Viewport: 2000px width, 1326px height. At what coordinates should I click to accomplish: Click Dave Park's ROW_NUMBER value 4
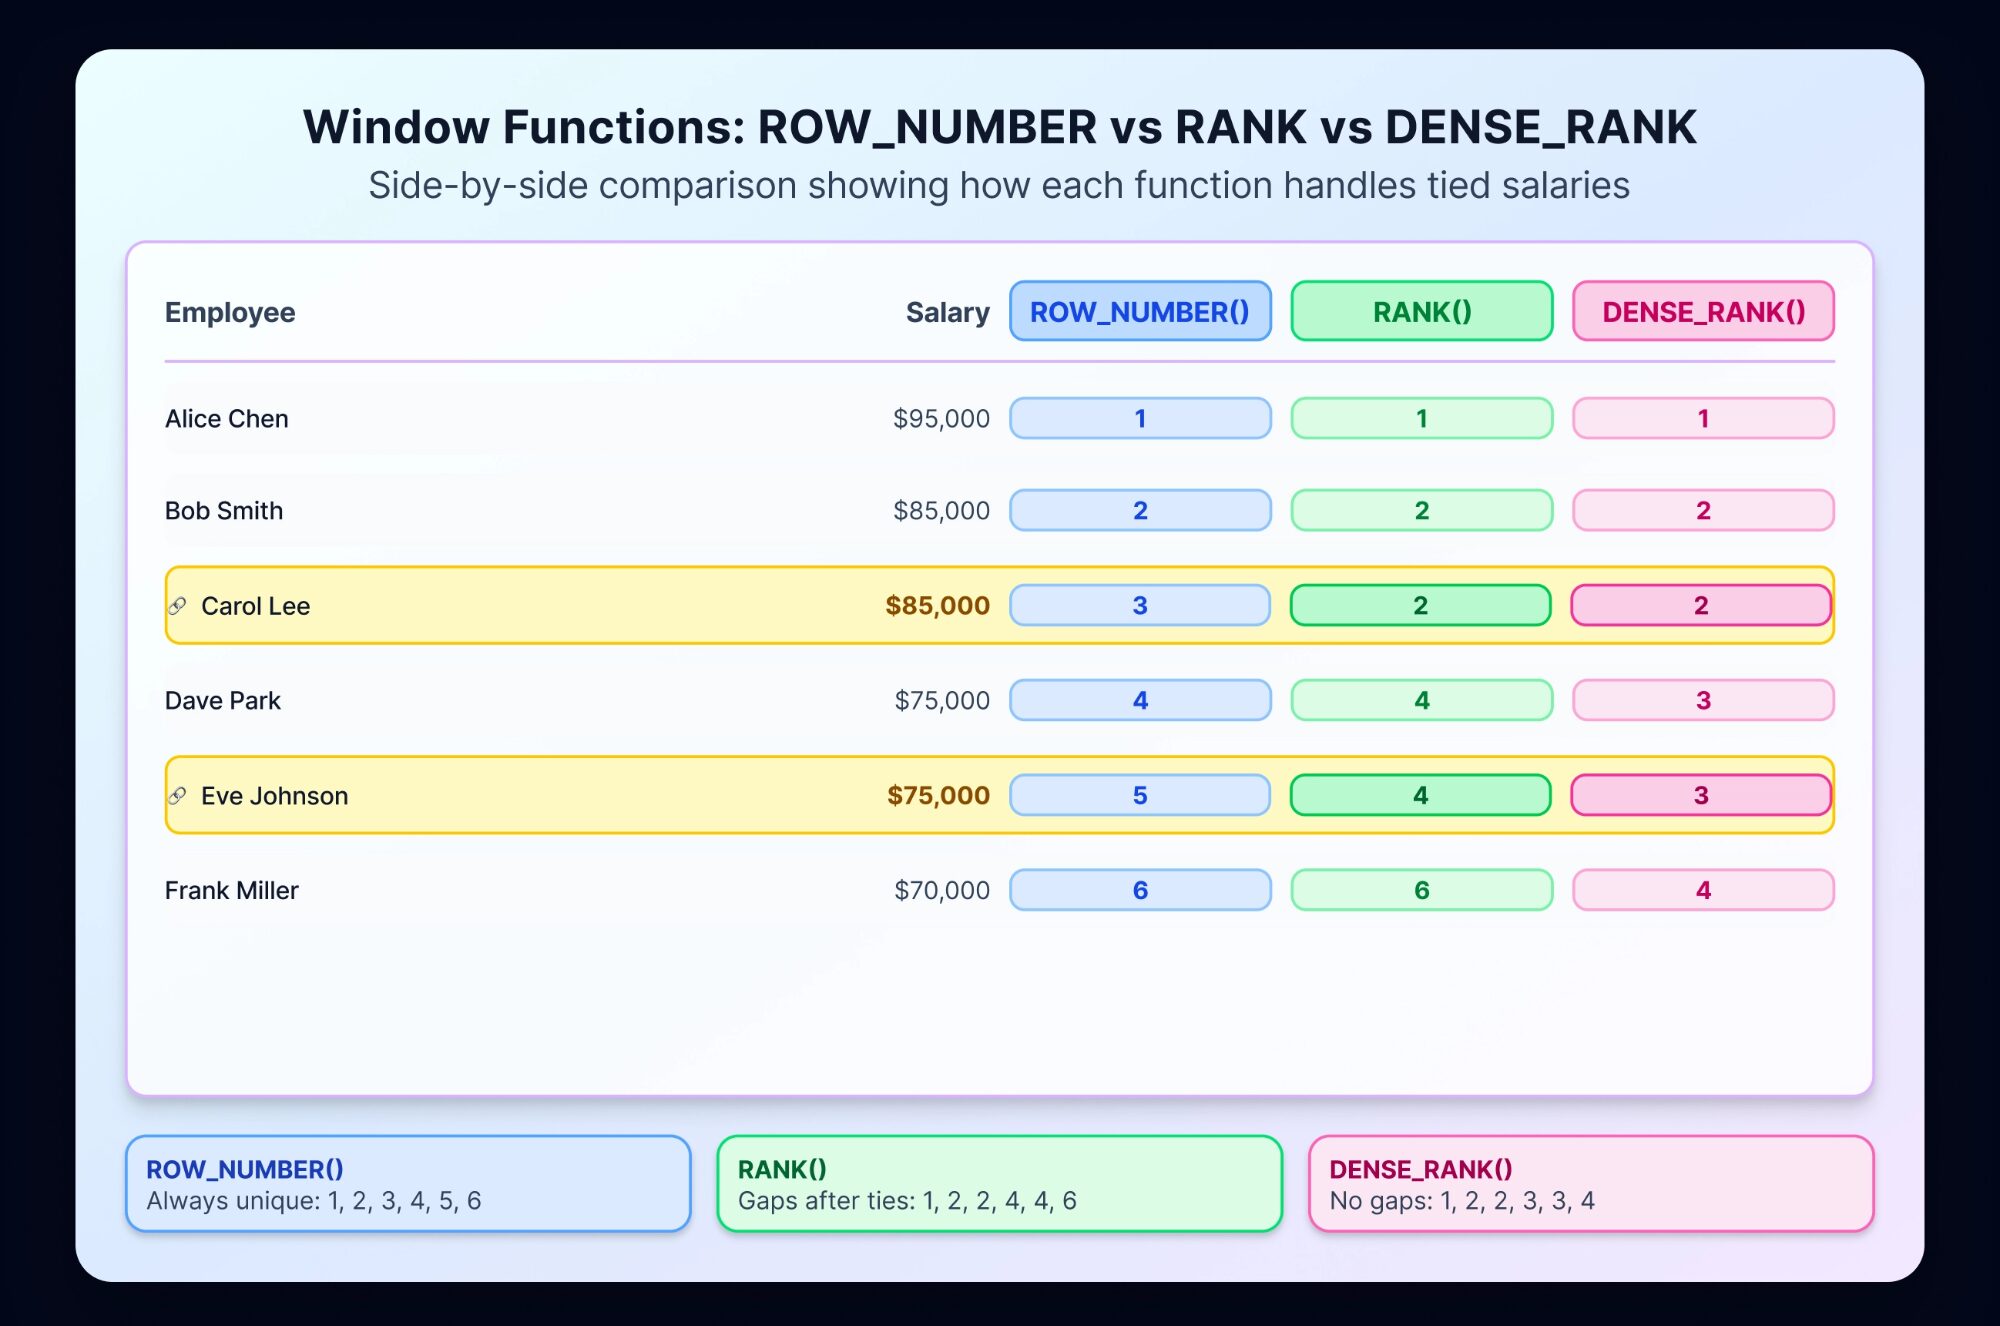tap(1140, 700)
